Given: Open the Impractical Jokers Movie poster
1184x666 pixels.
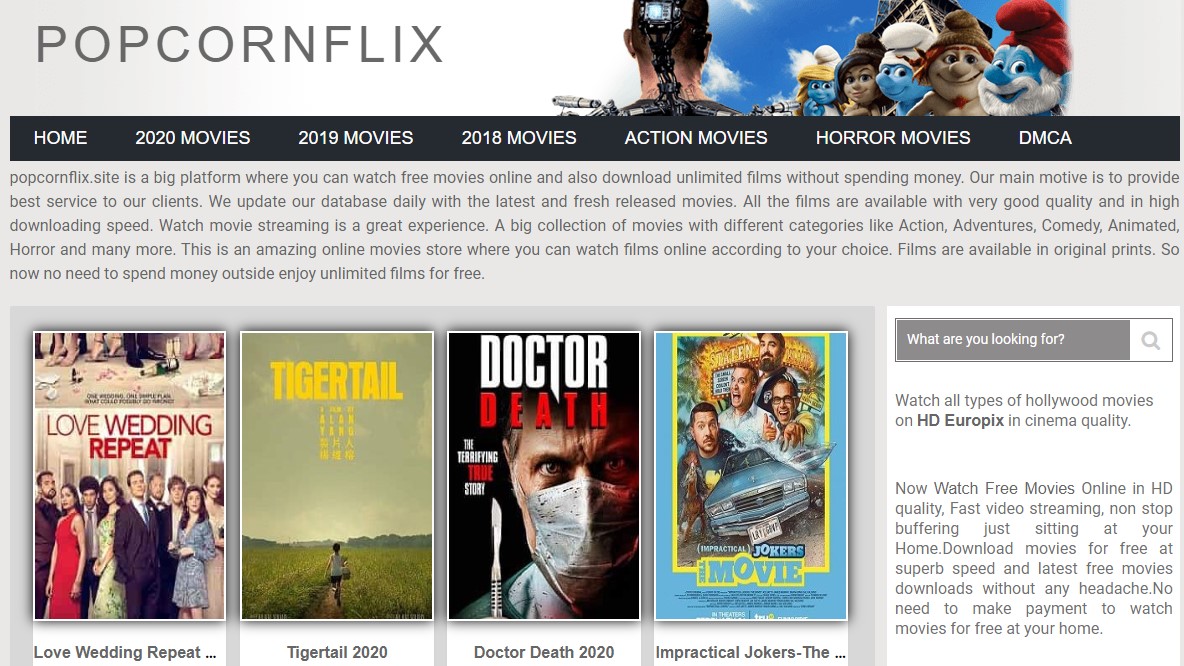Looking at the screenshot, I should 751,476.
